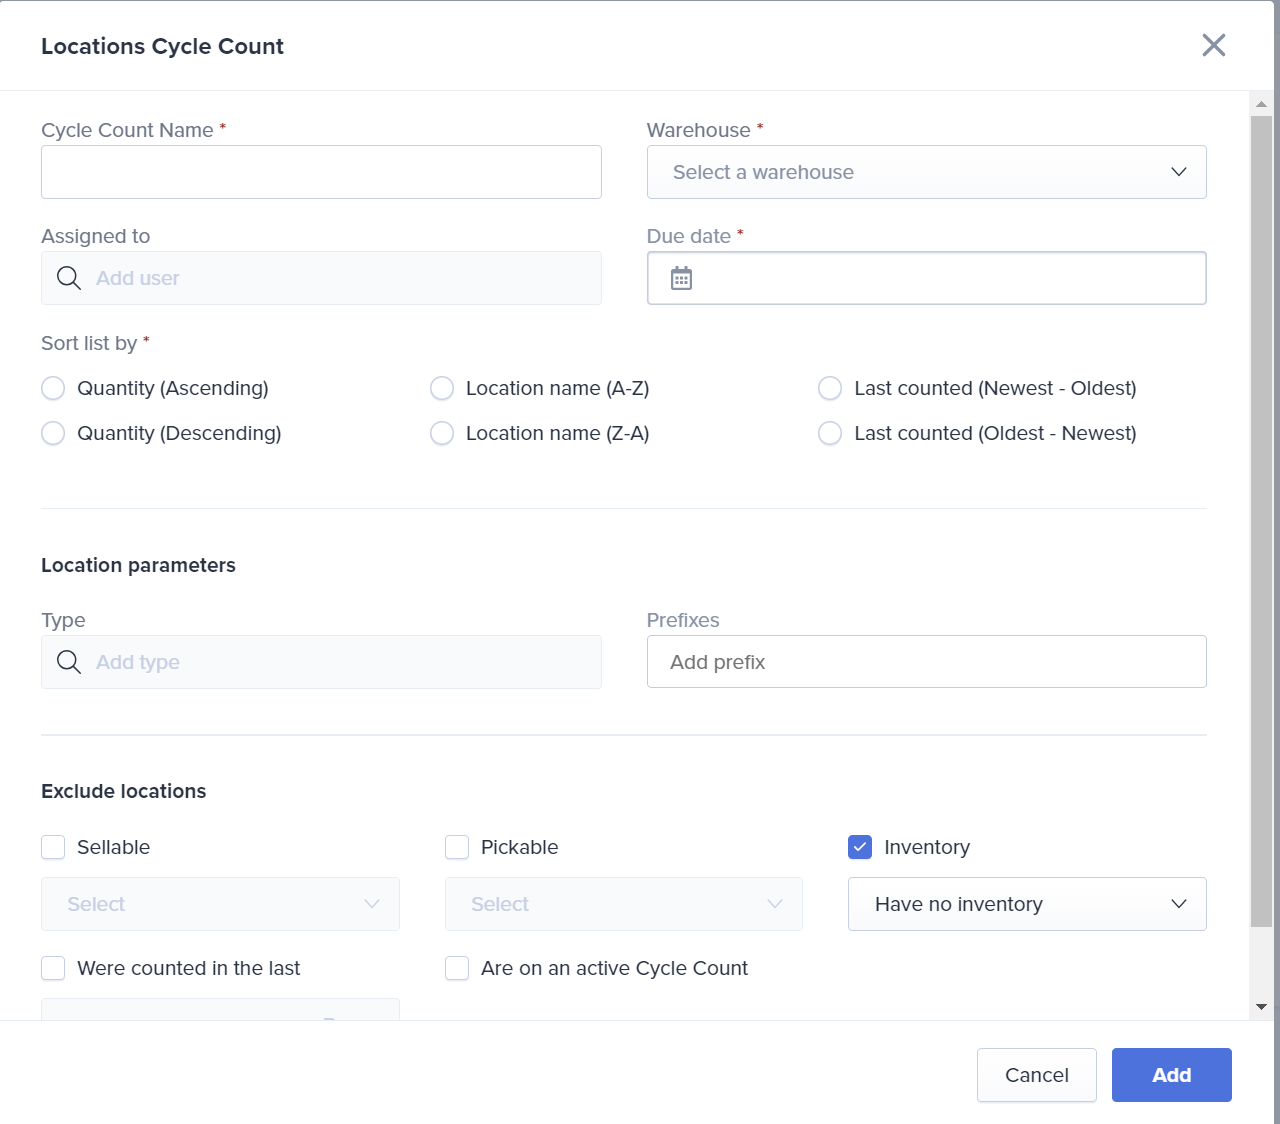Click the Location parameters heading
The image size is (1280, 1124).
click(138, 565)
